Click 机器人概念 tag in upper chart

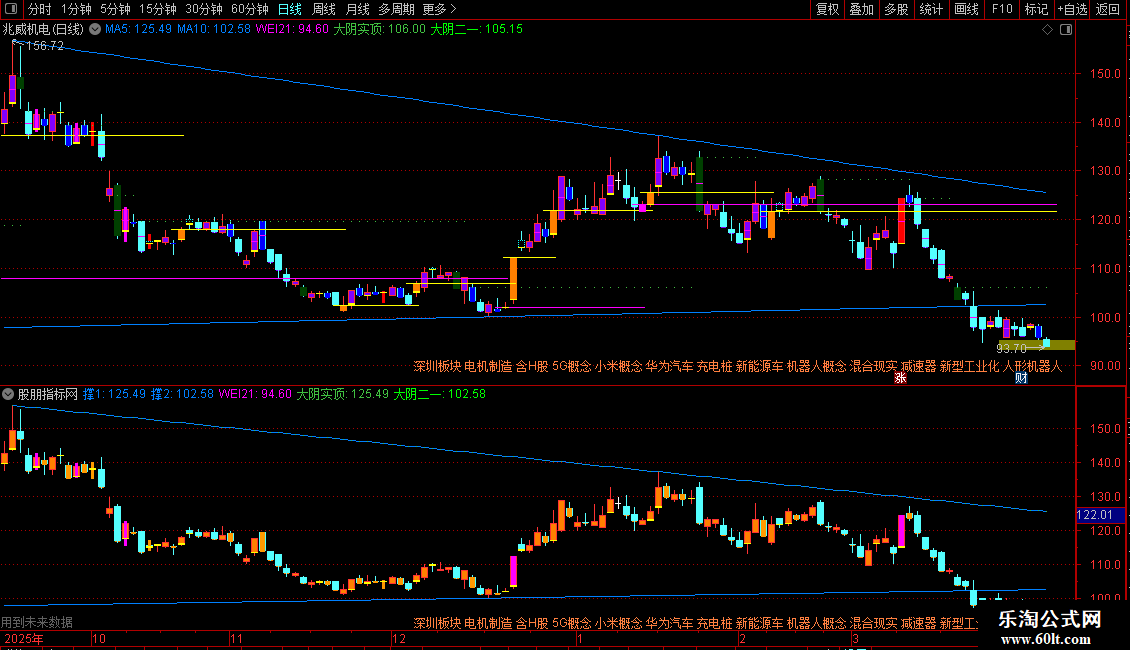(x=817, y=367)
